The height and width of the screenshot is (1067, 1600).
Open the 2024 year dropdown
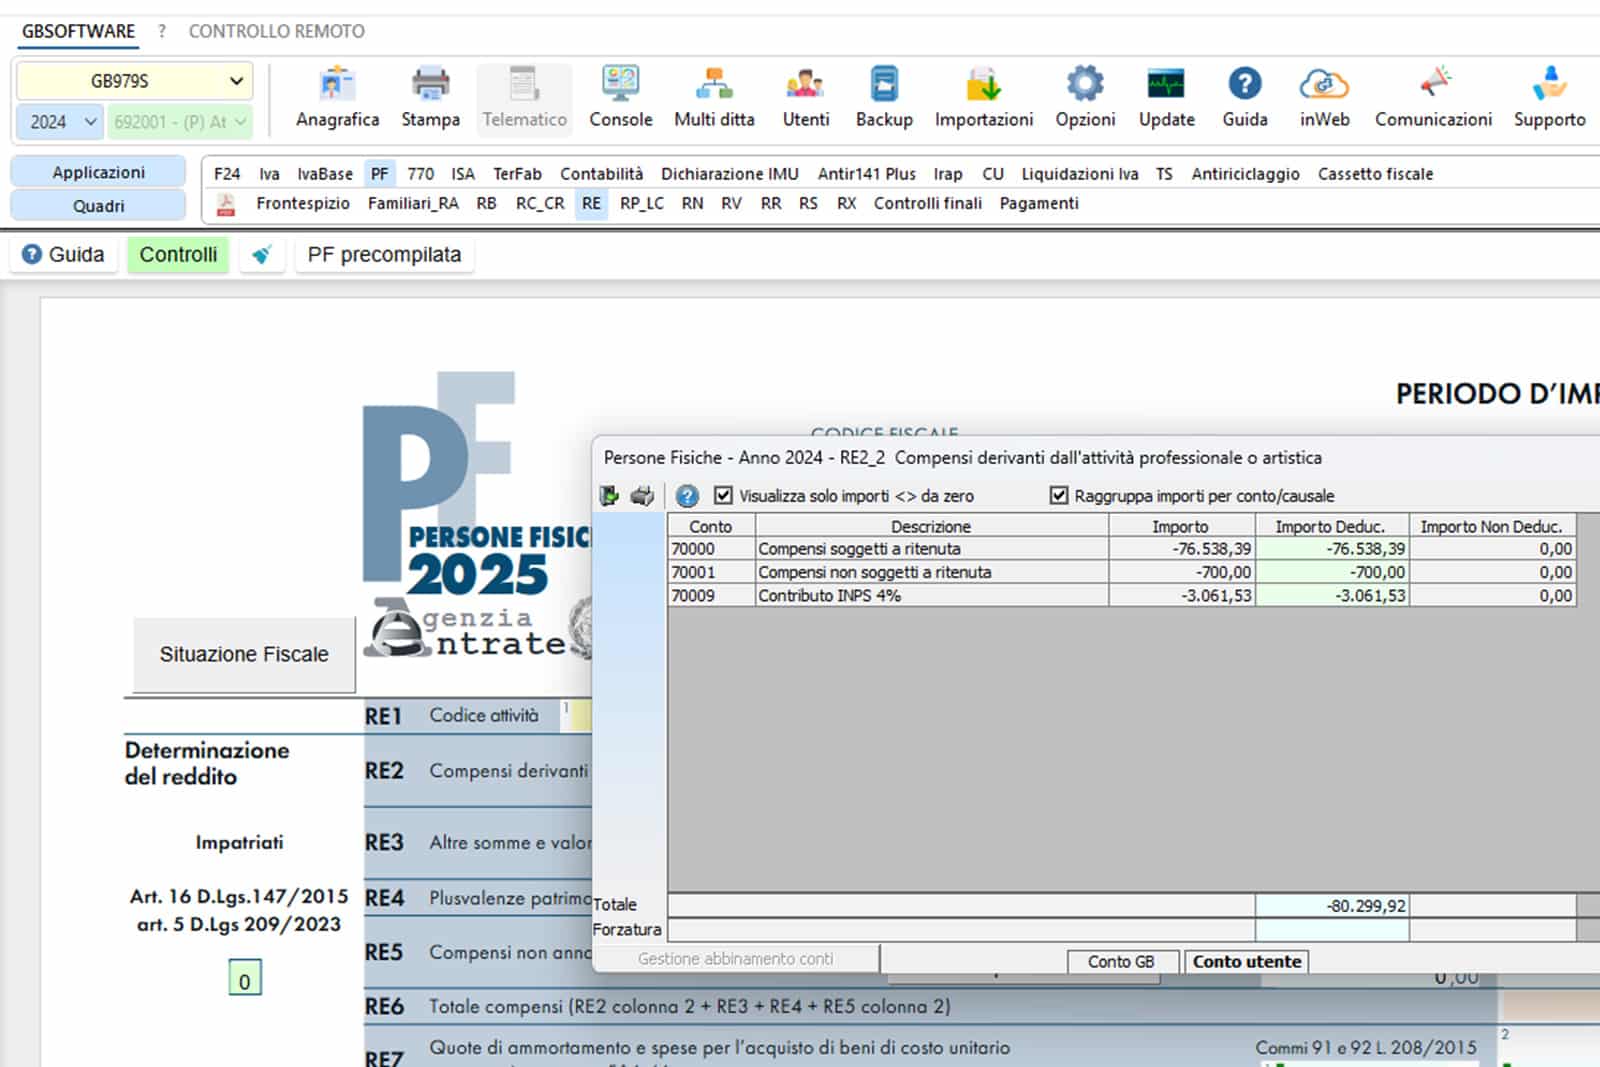[x=90, y=122]
